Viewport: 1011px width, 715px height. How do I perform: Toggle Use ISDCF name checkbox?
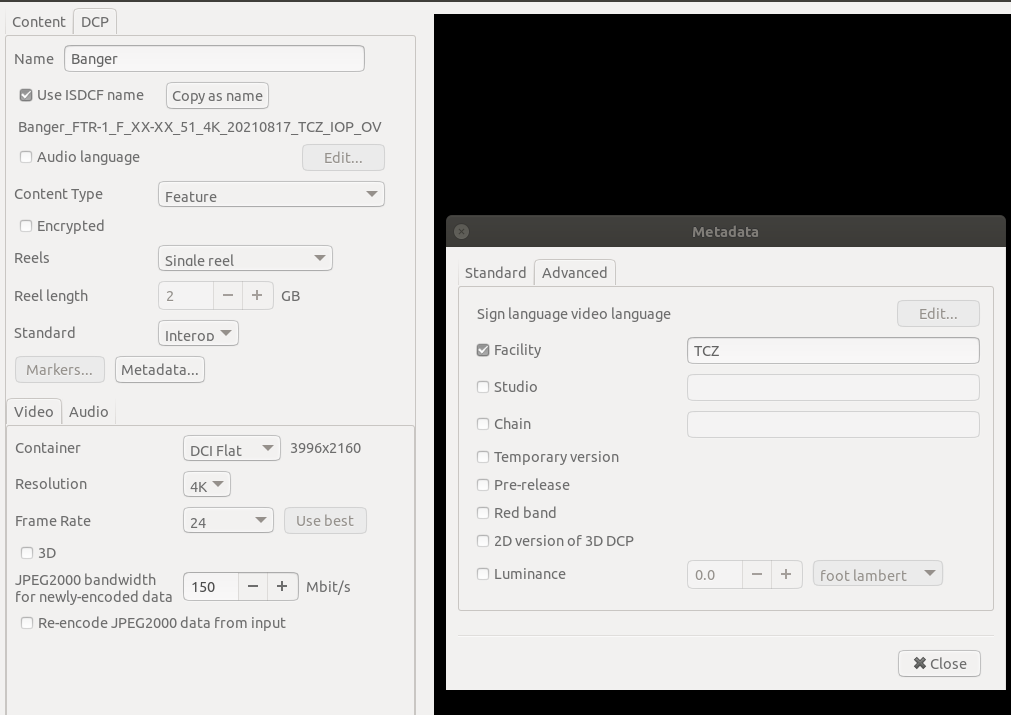[26, 95]
